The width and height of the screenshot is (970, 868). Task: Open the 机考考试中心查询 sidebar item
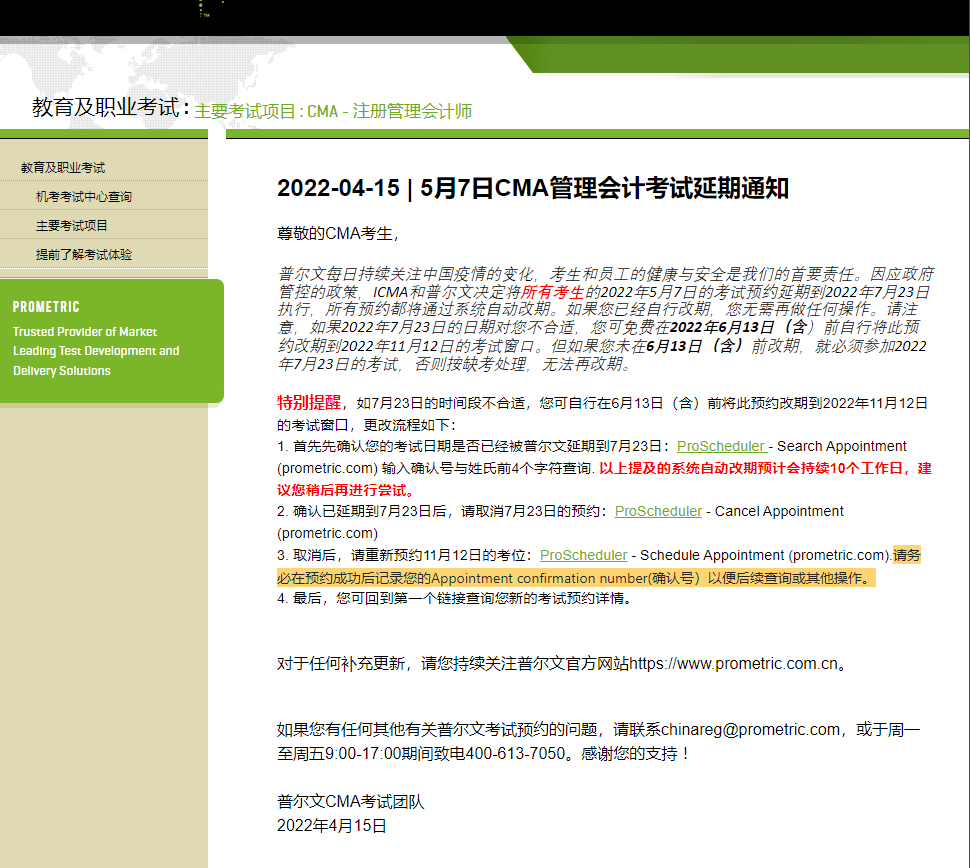tap(84, 197)
